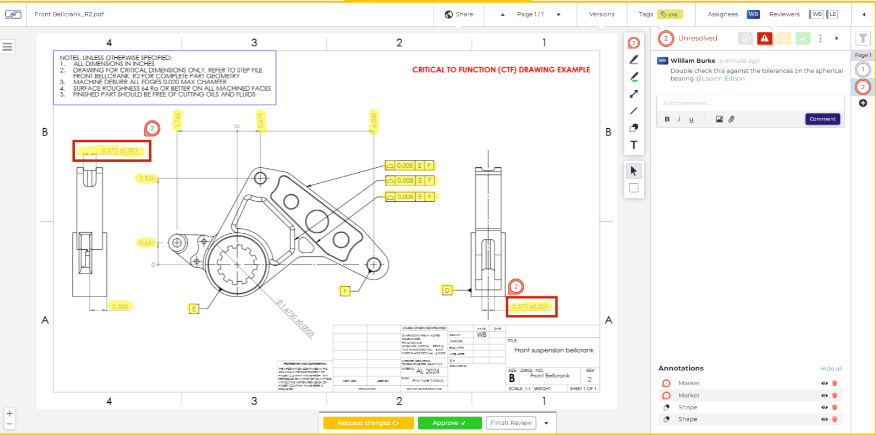Click the Hide all annotations link
Screen dimensions: 876x435
tap(831, 369)
